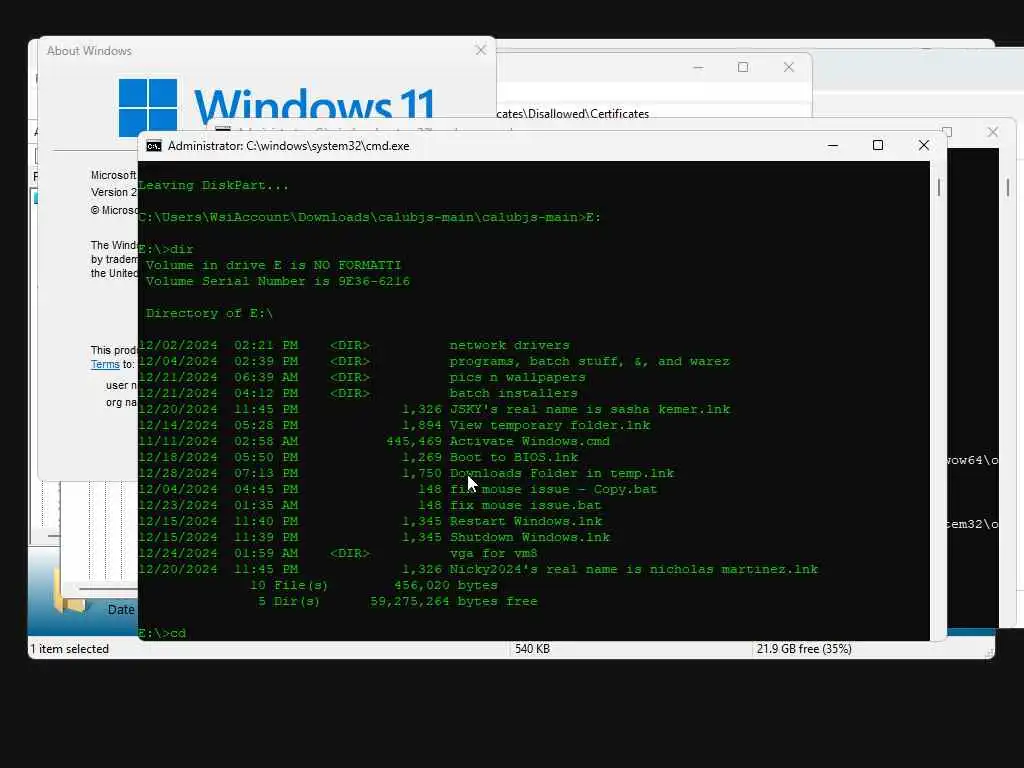Click the 'E:\>cd' command prompt line
This screenshot has width=1024, height=768.
(x=163, y=633)
